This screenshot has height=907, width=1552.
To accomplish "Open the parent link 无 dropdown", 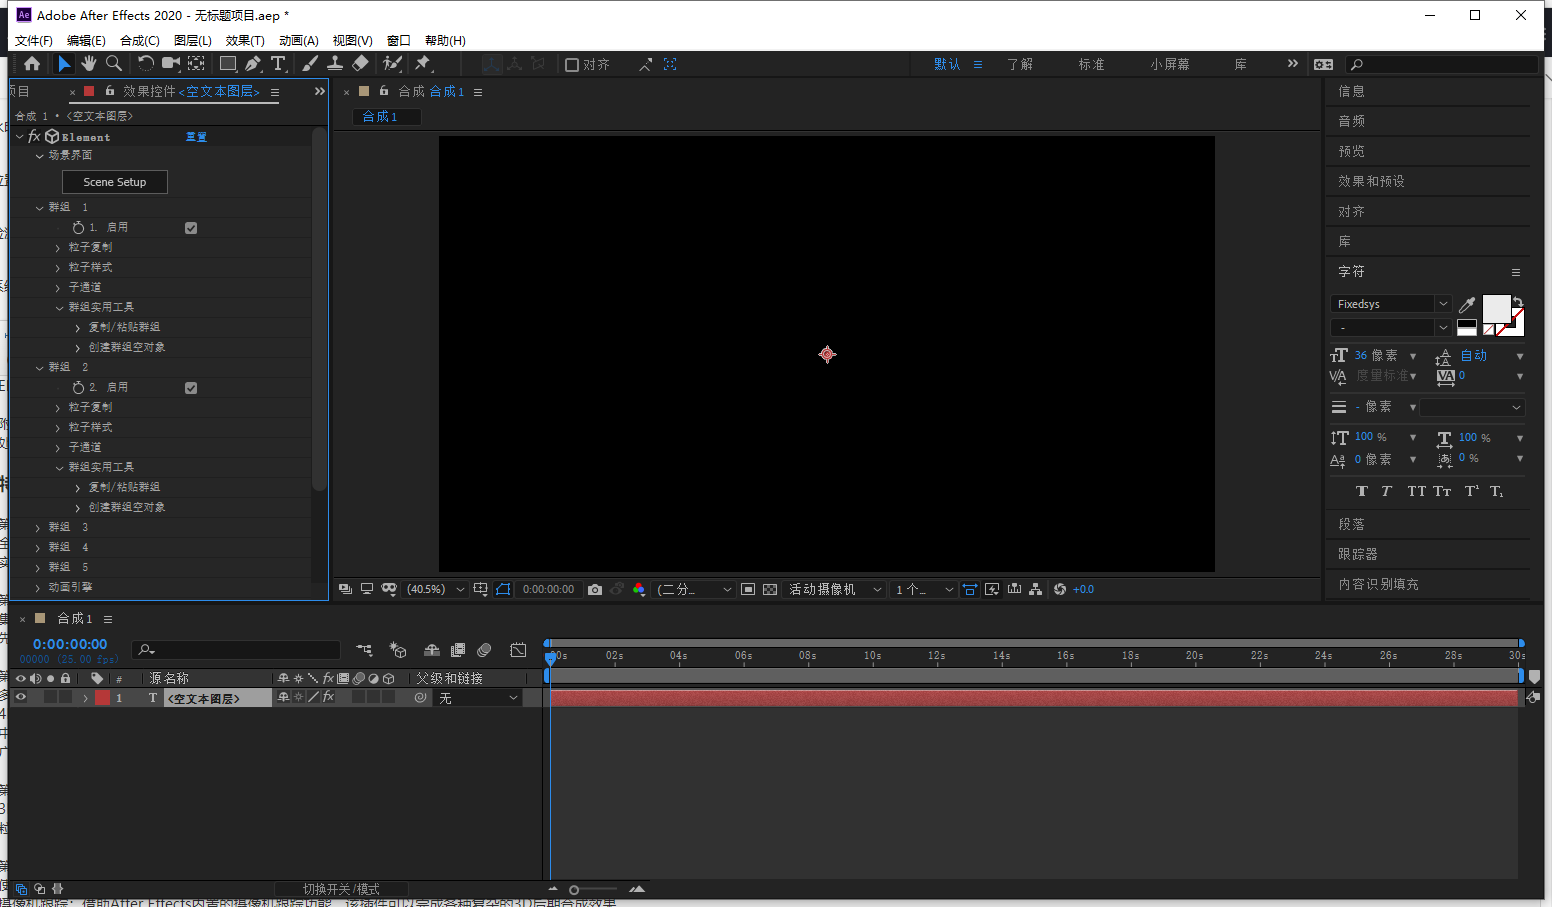I will 478,698.
